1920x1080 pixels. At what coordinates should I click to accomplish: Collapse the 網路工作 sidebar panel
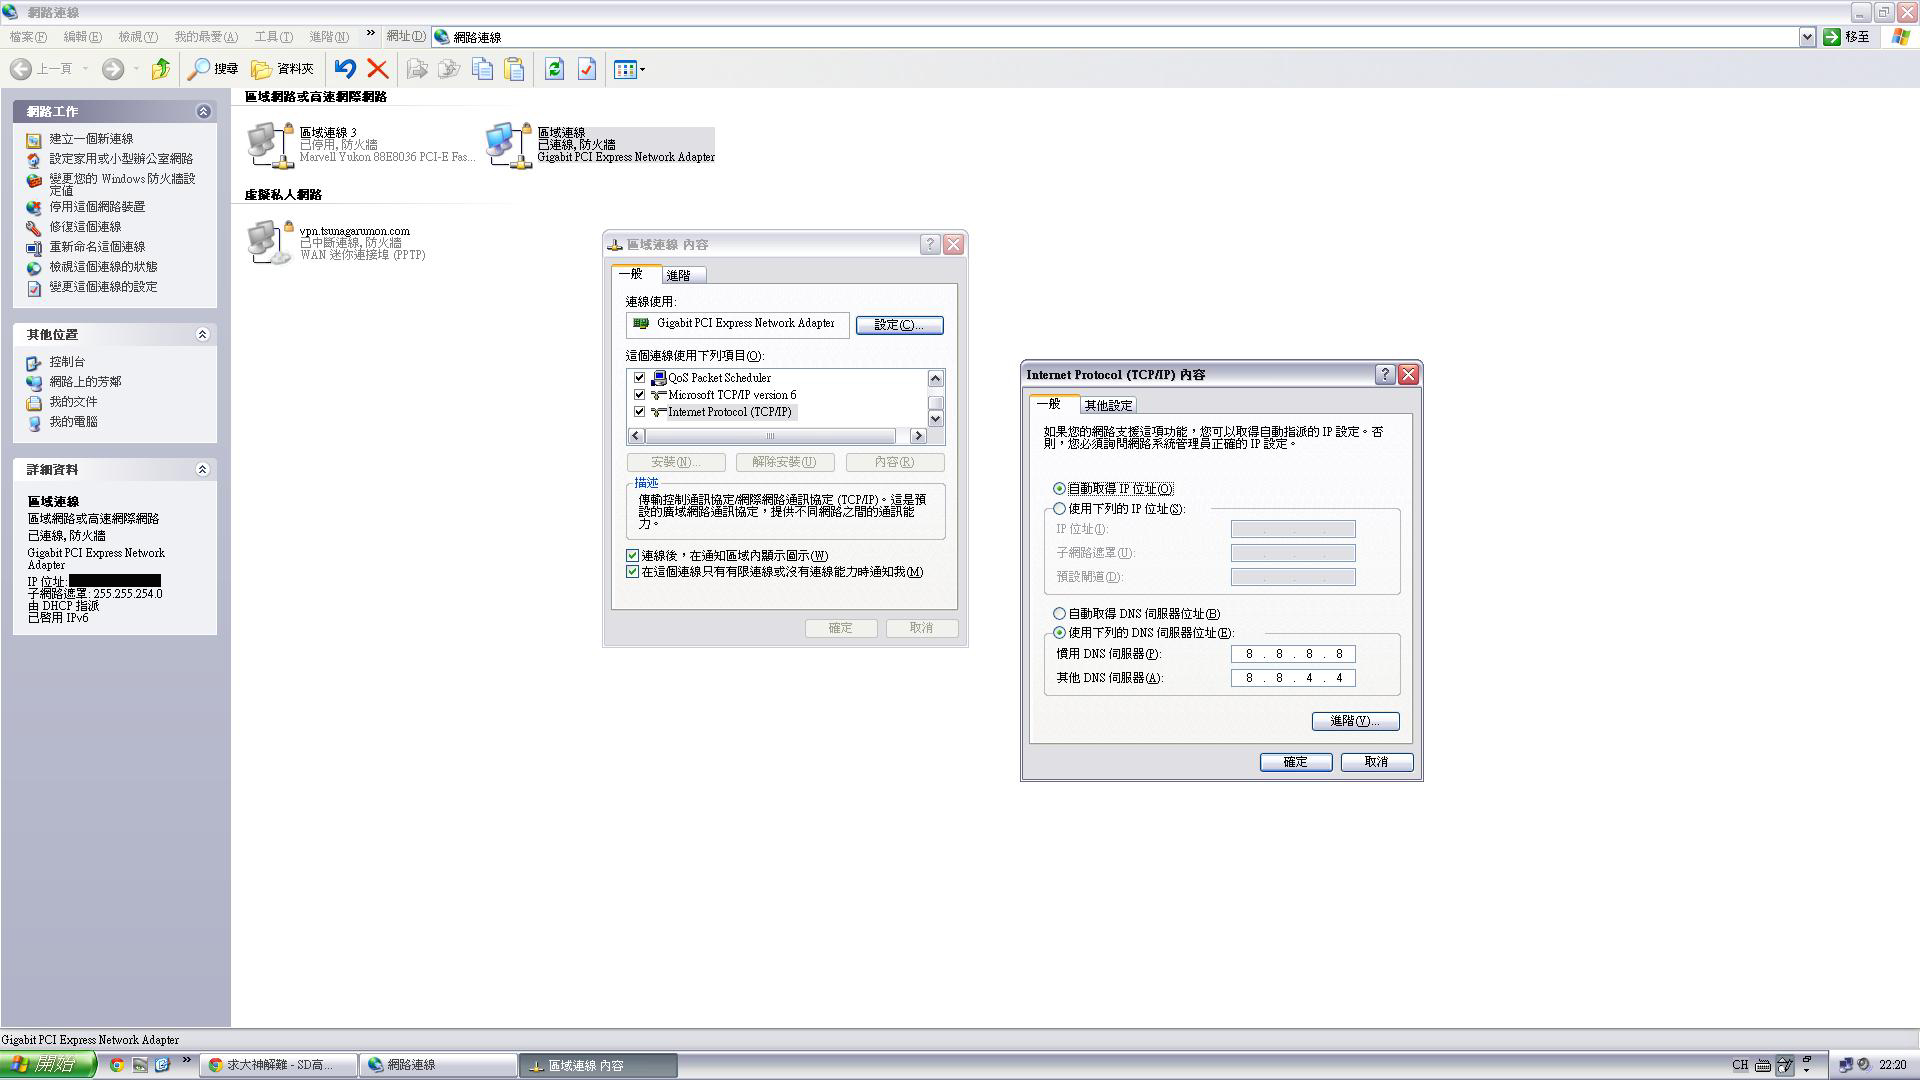coord(203,111)
